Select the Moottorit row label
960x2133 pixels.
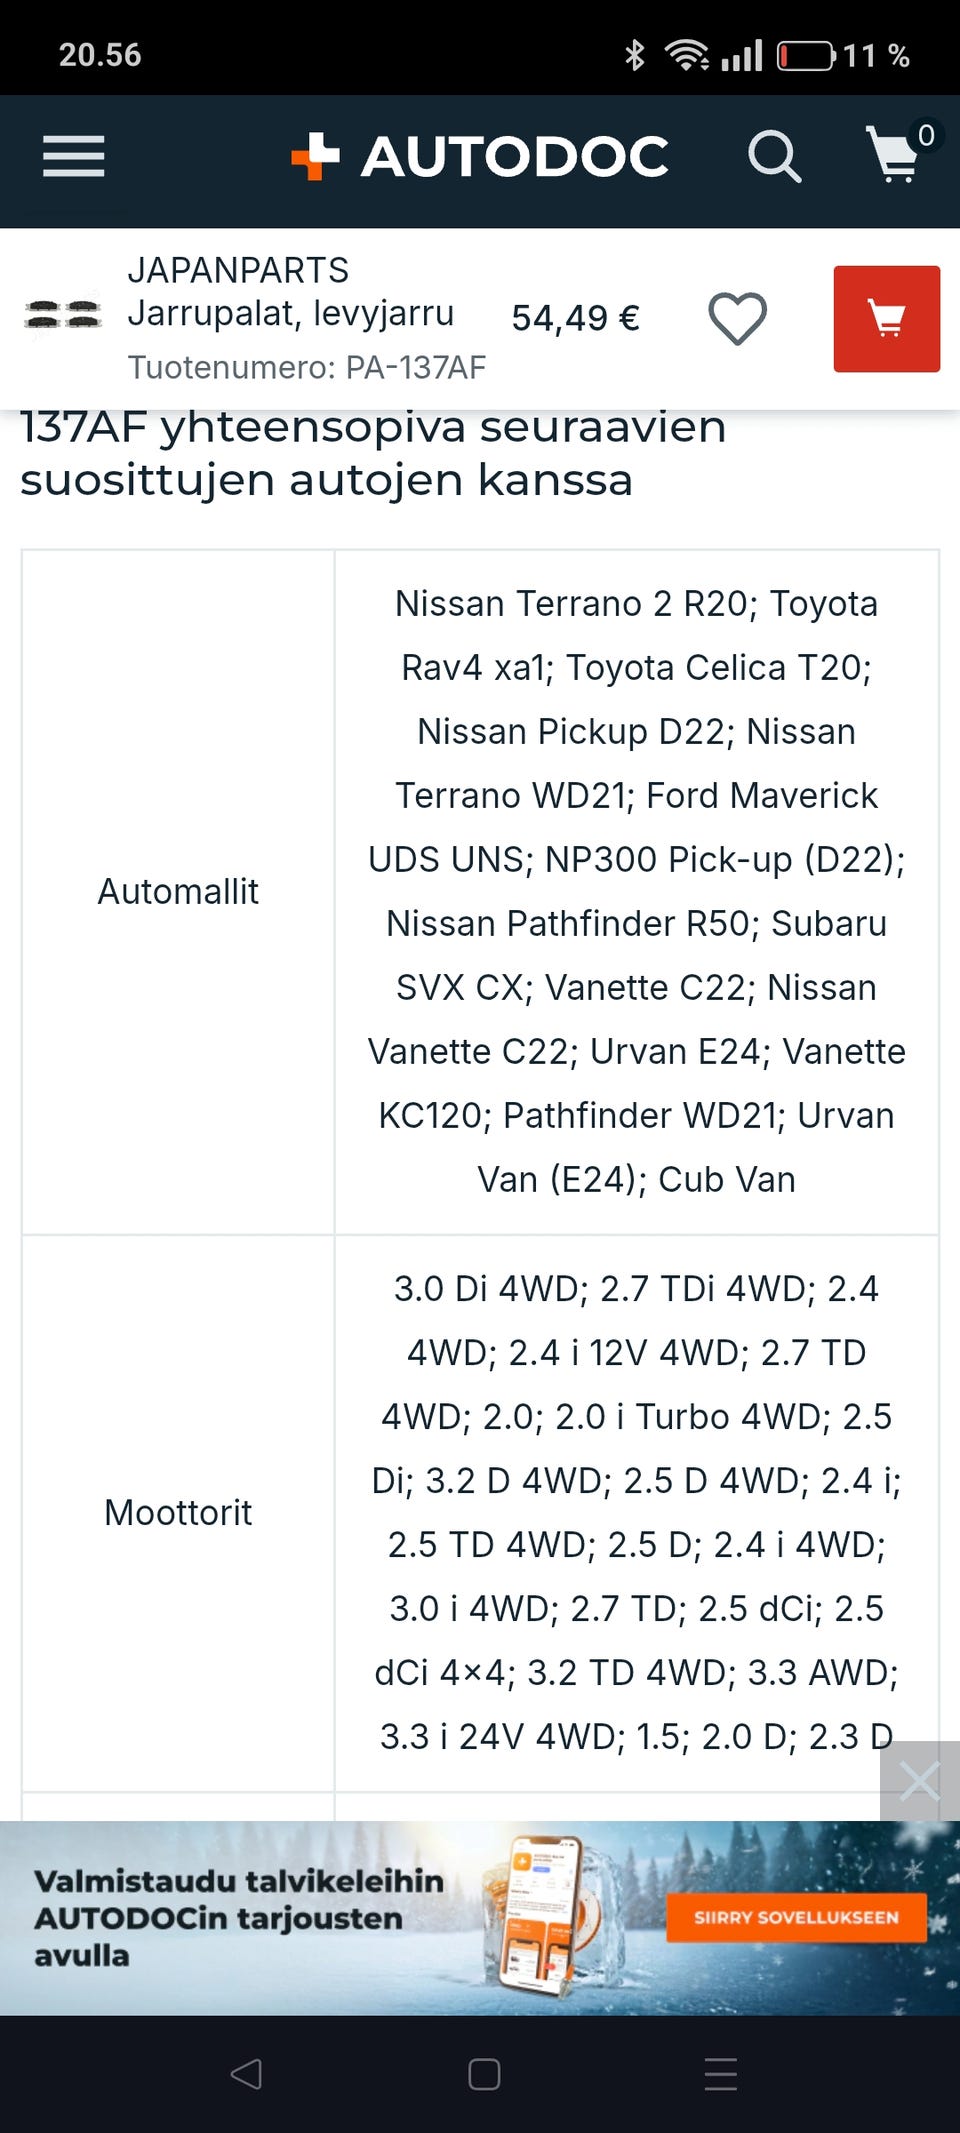click(x=178, y=1512)
